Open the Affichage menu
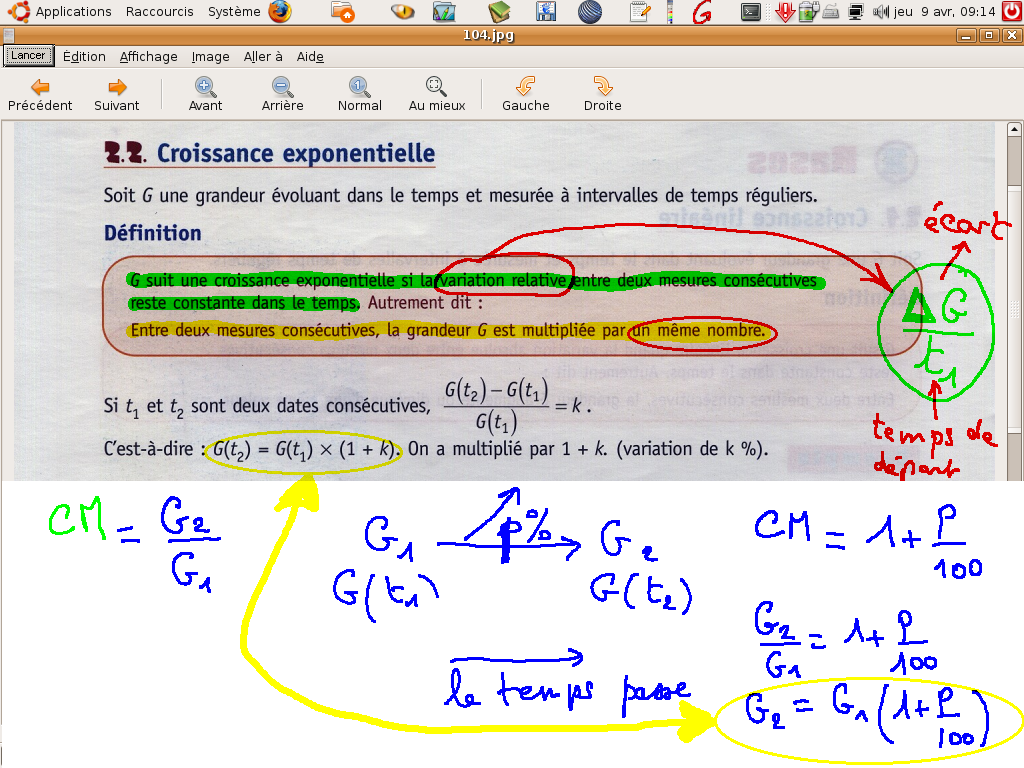 (x=148, y=57)
